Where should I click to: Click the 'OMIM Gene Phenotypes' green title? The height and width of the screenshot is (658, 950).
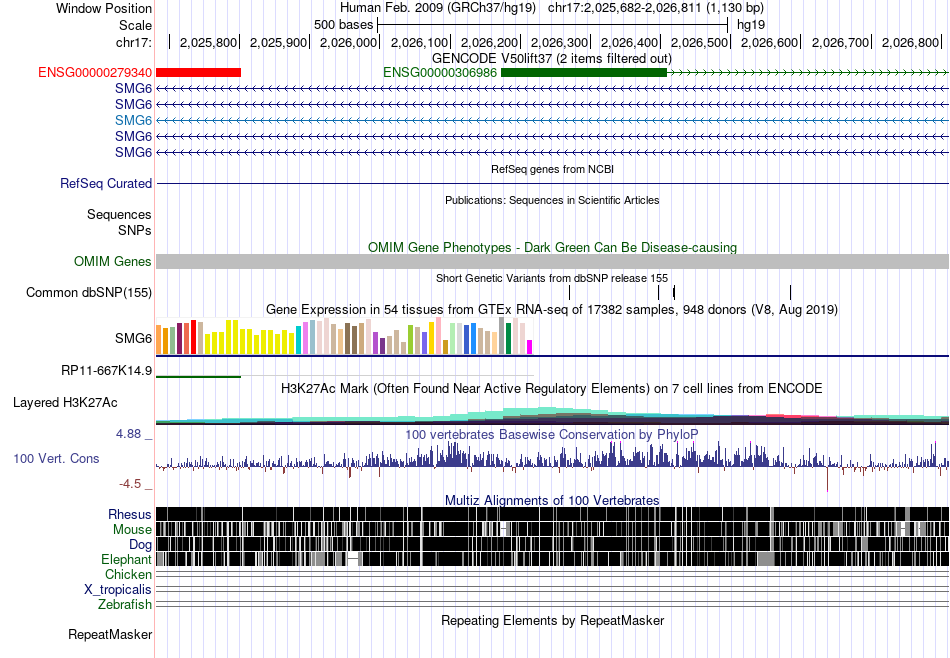(x=553, y=248)
